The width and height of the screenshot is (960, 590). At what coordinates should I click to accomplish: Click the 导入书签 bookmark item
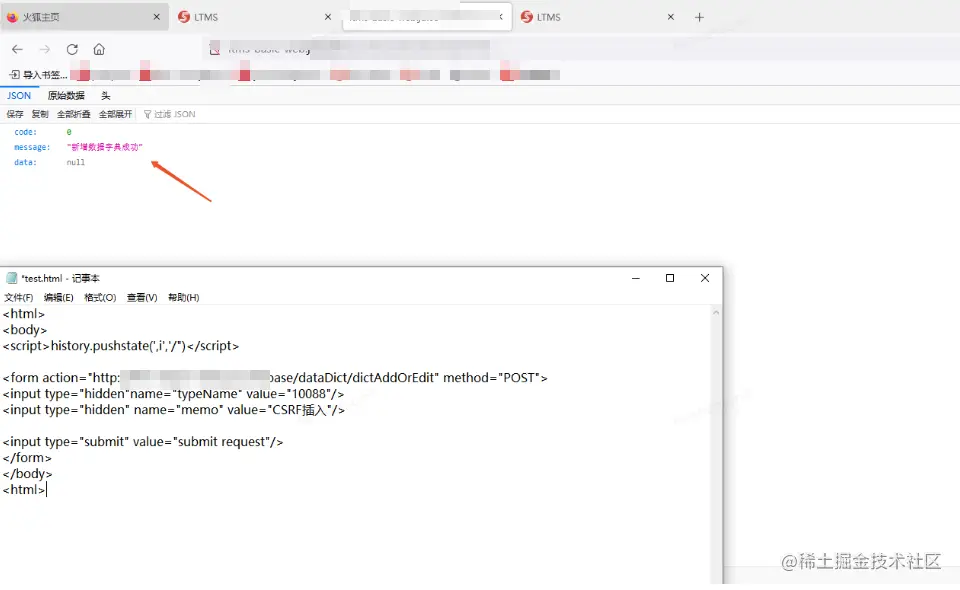(x=38, y=75)
